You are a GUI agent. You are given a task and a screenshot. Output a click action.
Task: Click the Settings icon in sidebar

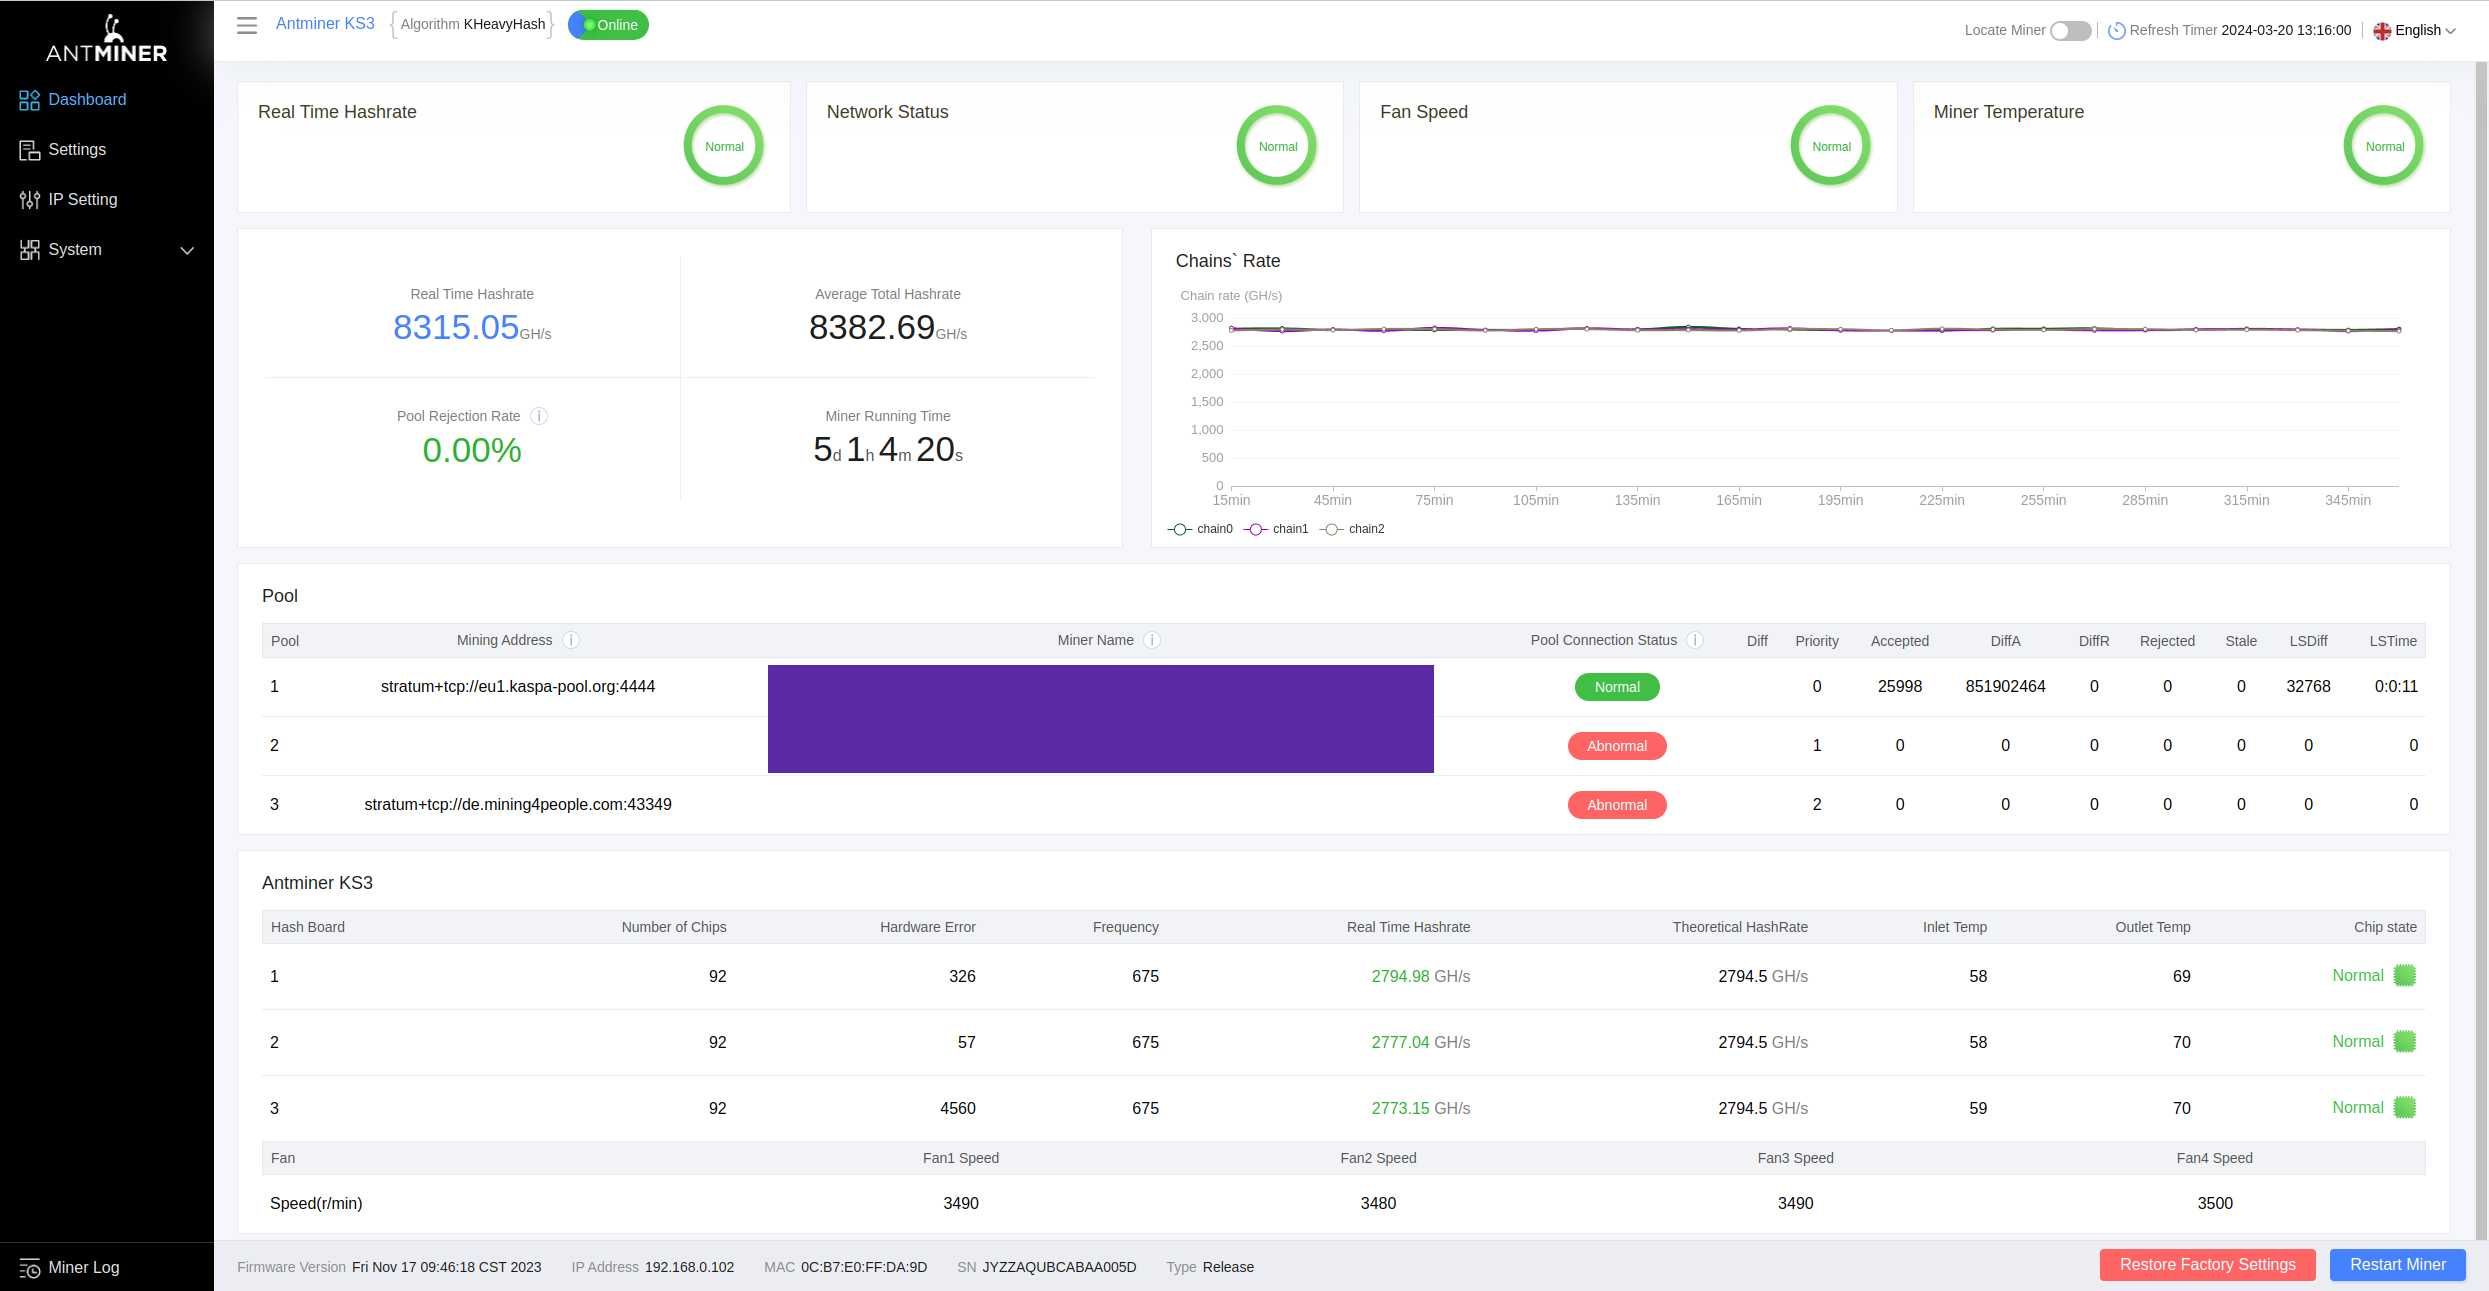point(28,148)
